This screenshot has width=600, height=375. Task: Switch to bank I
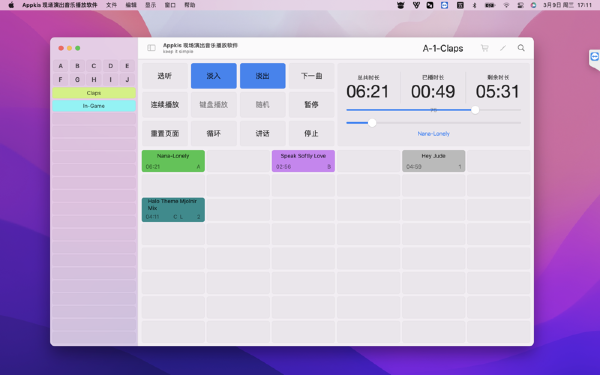111,80
